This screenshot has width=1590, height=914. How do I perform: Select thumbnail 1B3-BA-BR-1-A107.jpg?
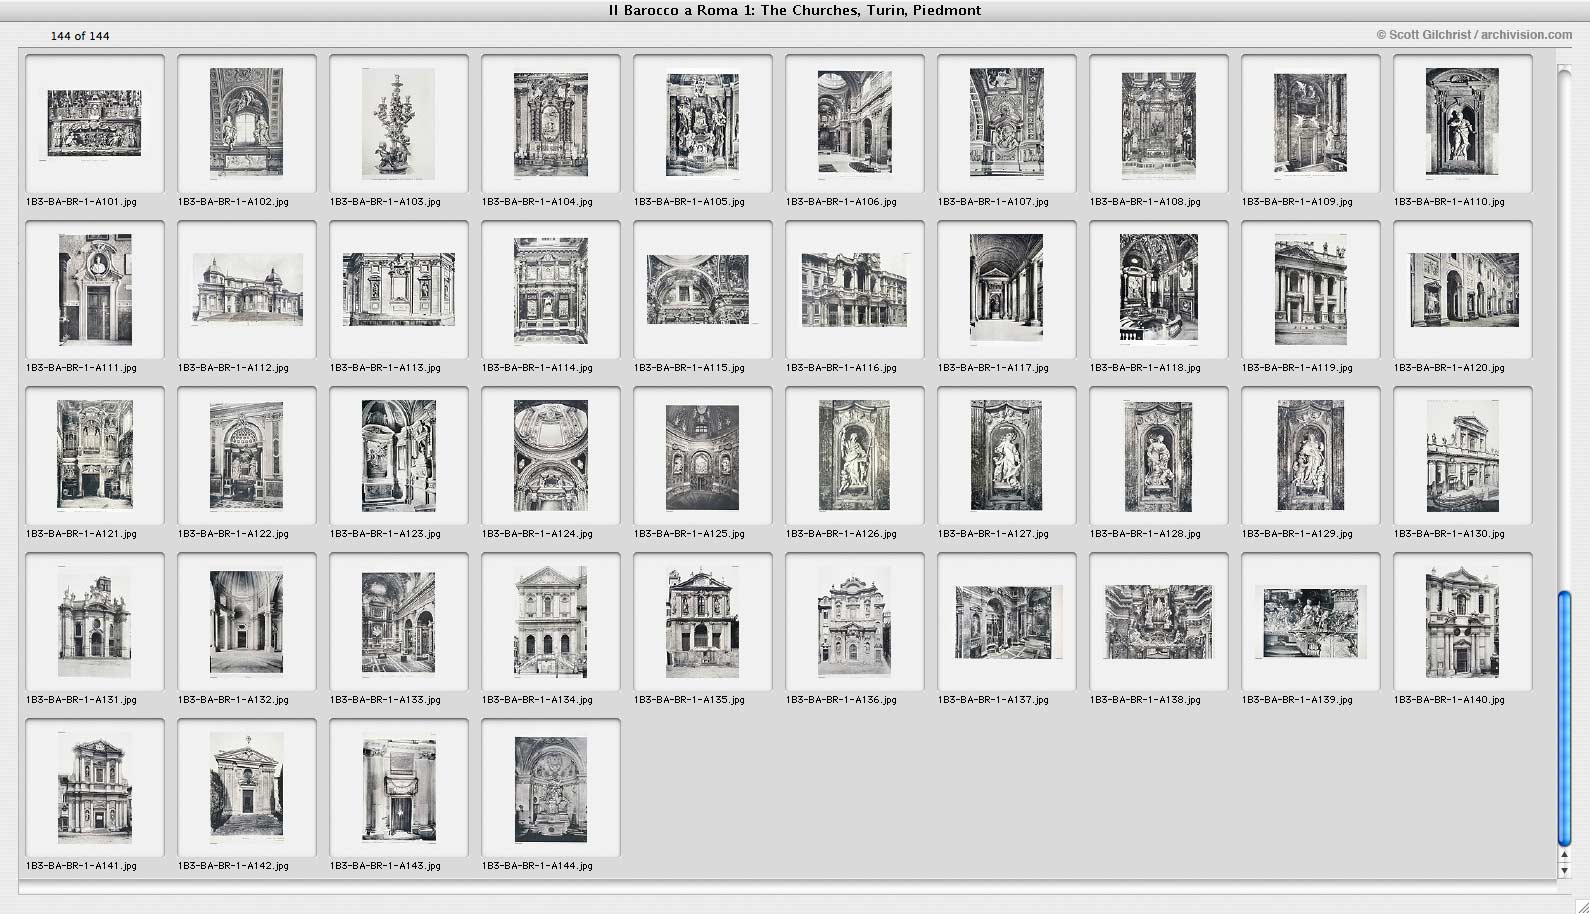coord(1007,123)
